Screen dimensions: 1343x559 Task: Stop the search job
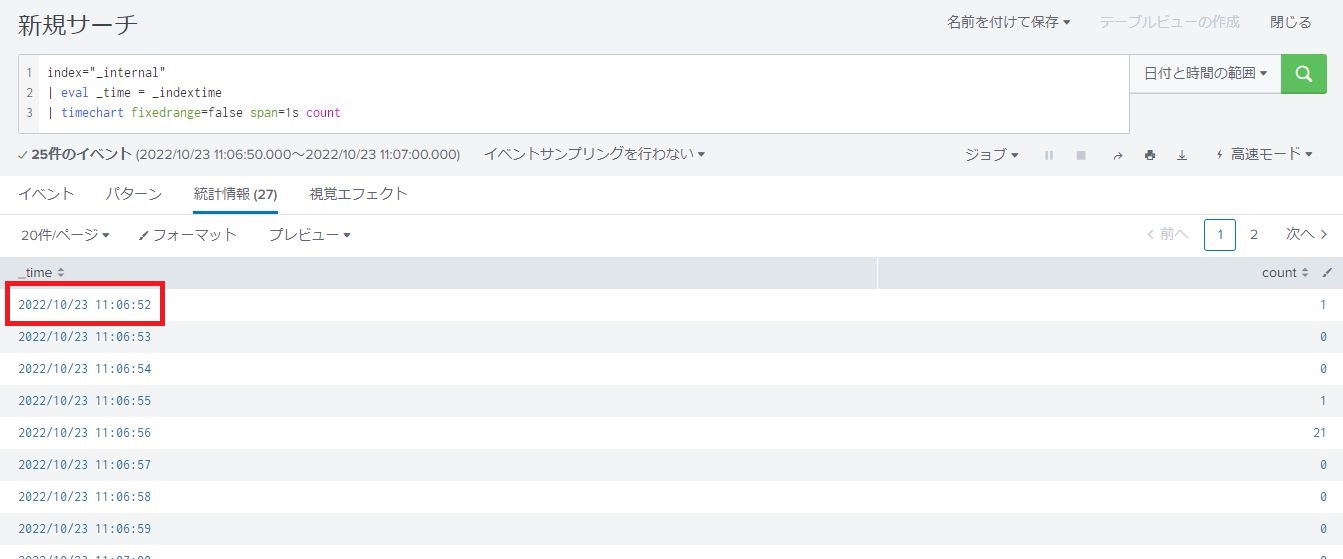pos(1081,155)
